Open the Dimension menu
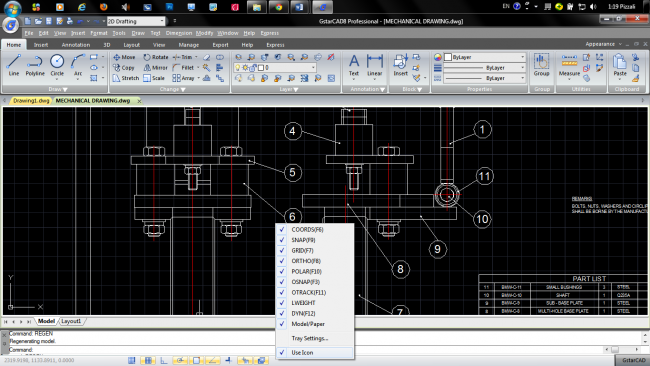The image size is (650, 366). point(179,33)
